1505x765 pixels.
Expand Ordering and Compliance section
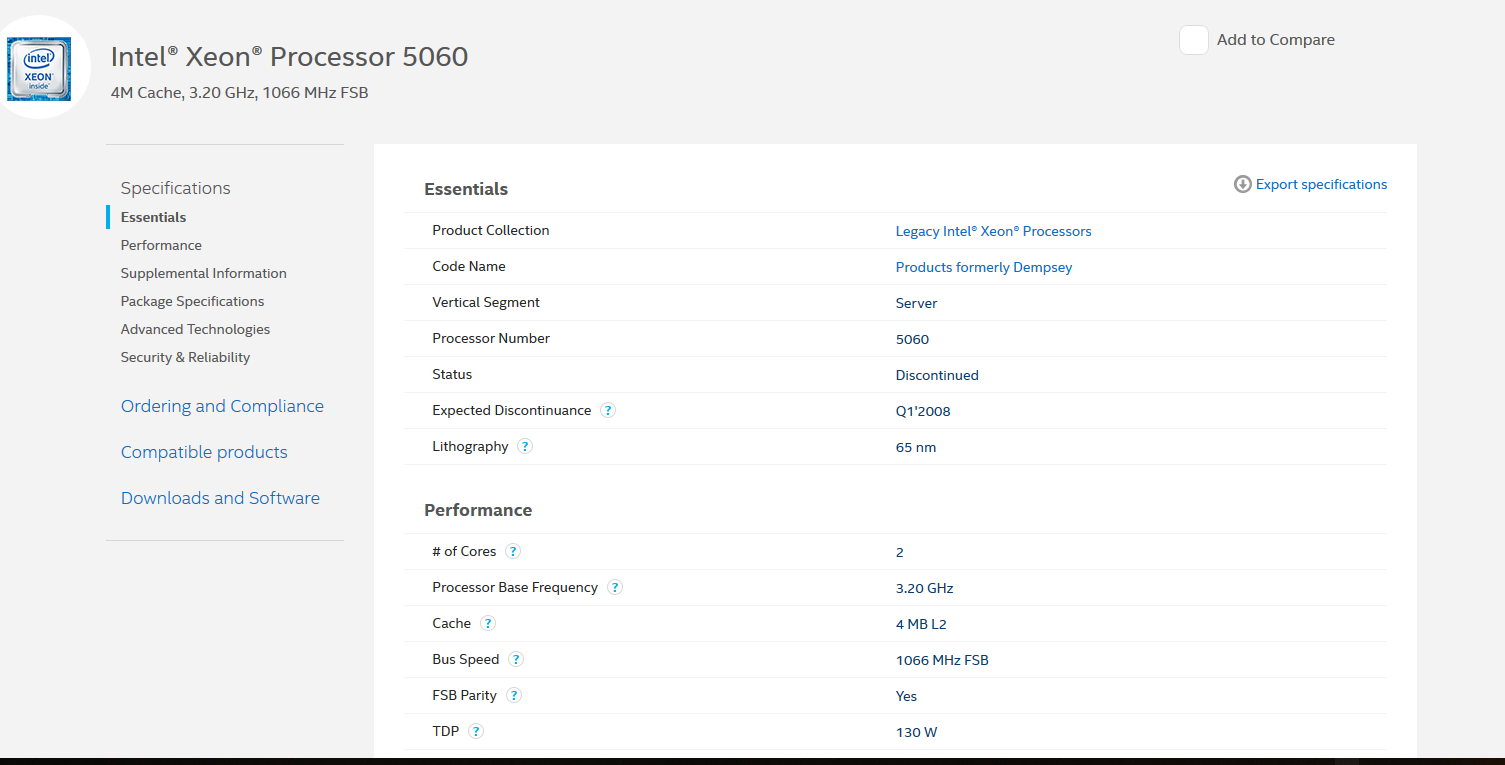coord(222,406)
